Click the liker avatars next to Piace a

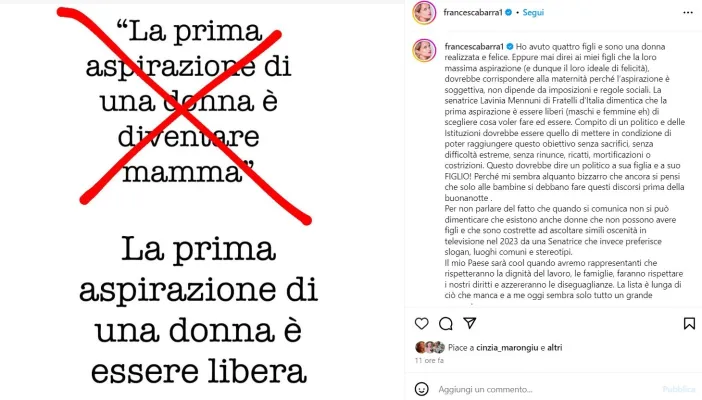[430, 347]
